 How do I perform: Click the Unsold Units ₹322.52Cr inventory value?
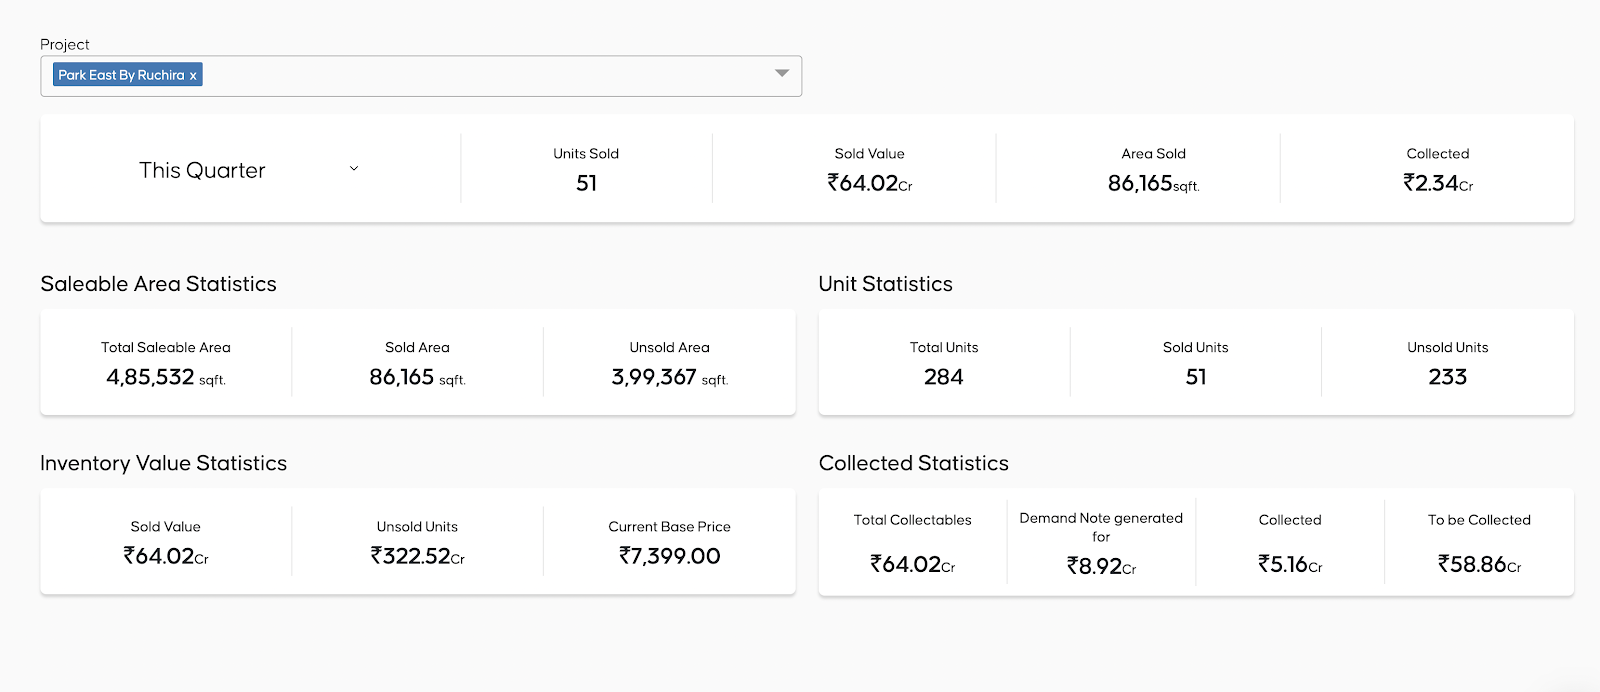[x=417, y=556]
